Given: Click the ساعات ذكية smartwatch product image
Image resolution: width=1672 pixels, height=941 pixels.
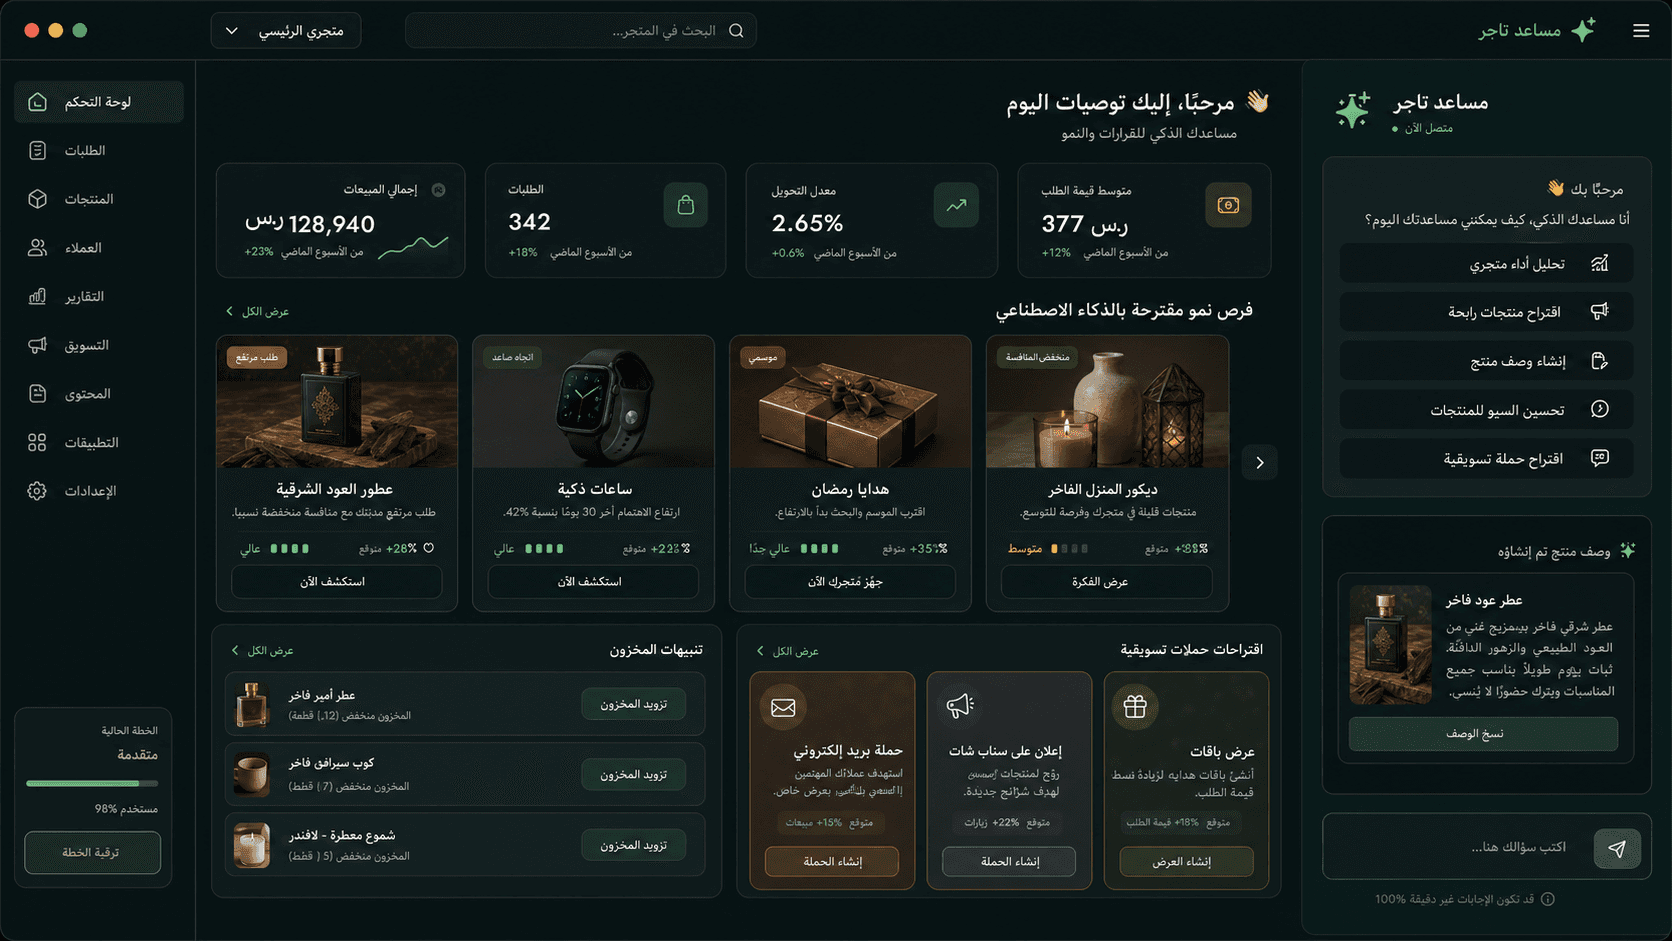Looking at the screenshot, I should coord(594,402).
